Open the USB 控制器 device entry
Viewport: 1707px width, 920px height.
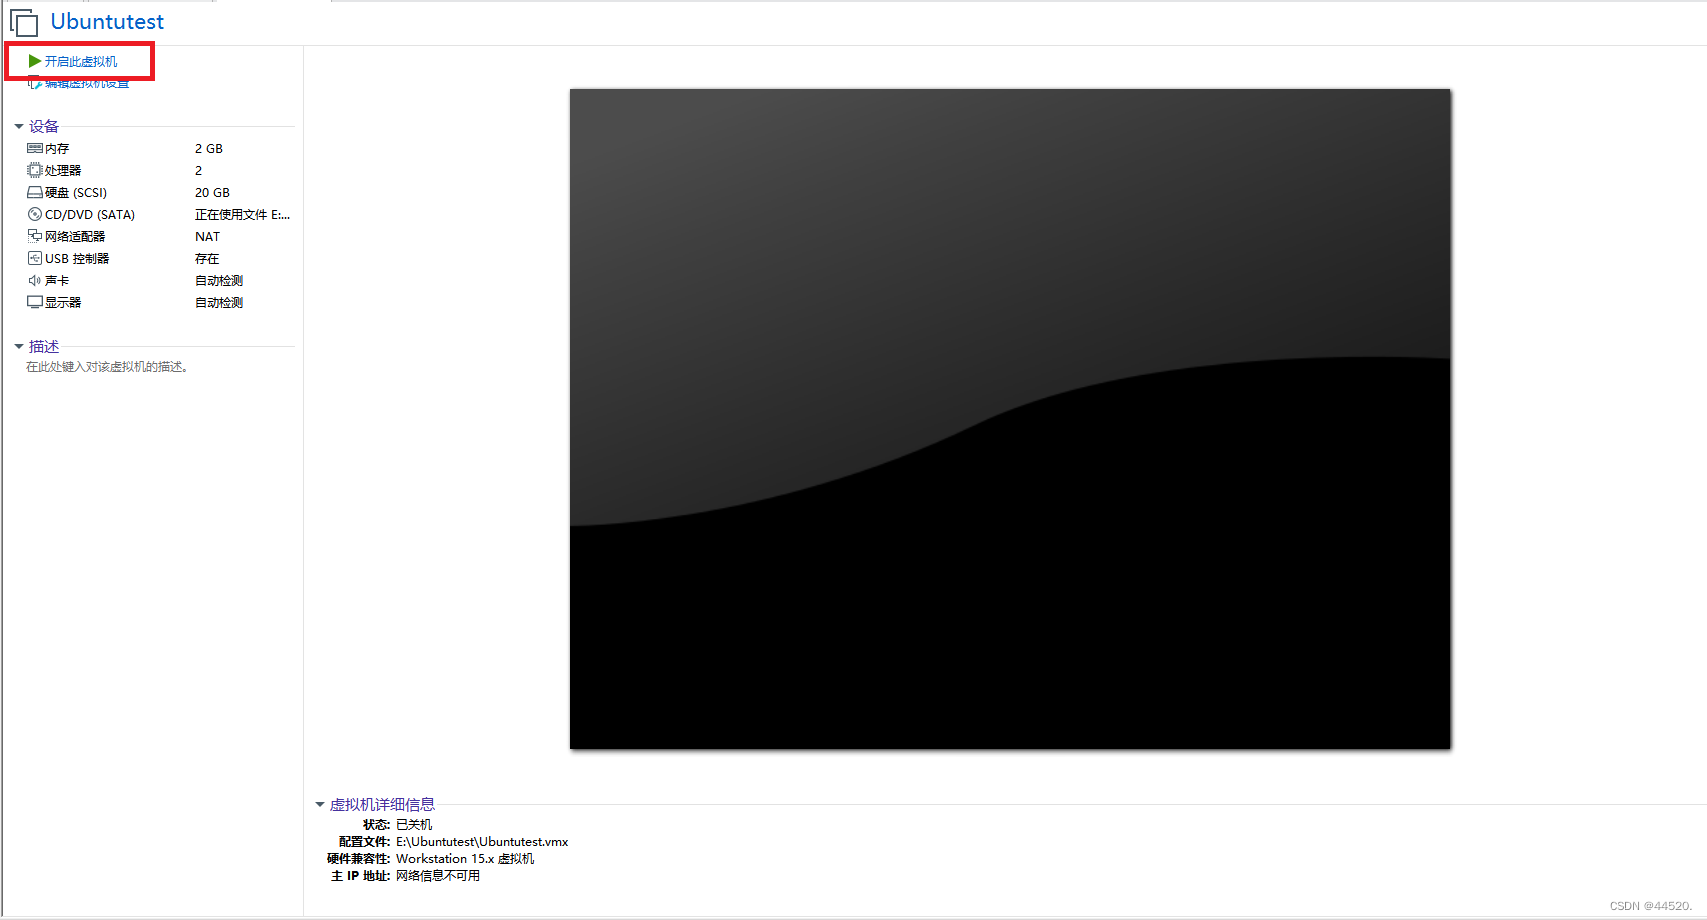pos(77,259)
